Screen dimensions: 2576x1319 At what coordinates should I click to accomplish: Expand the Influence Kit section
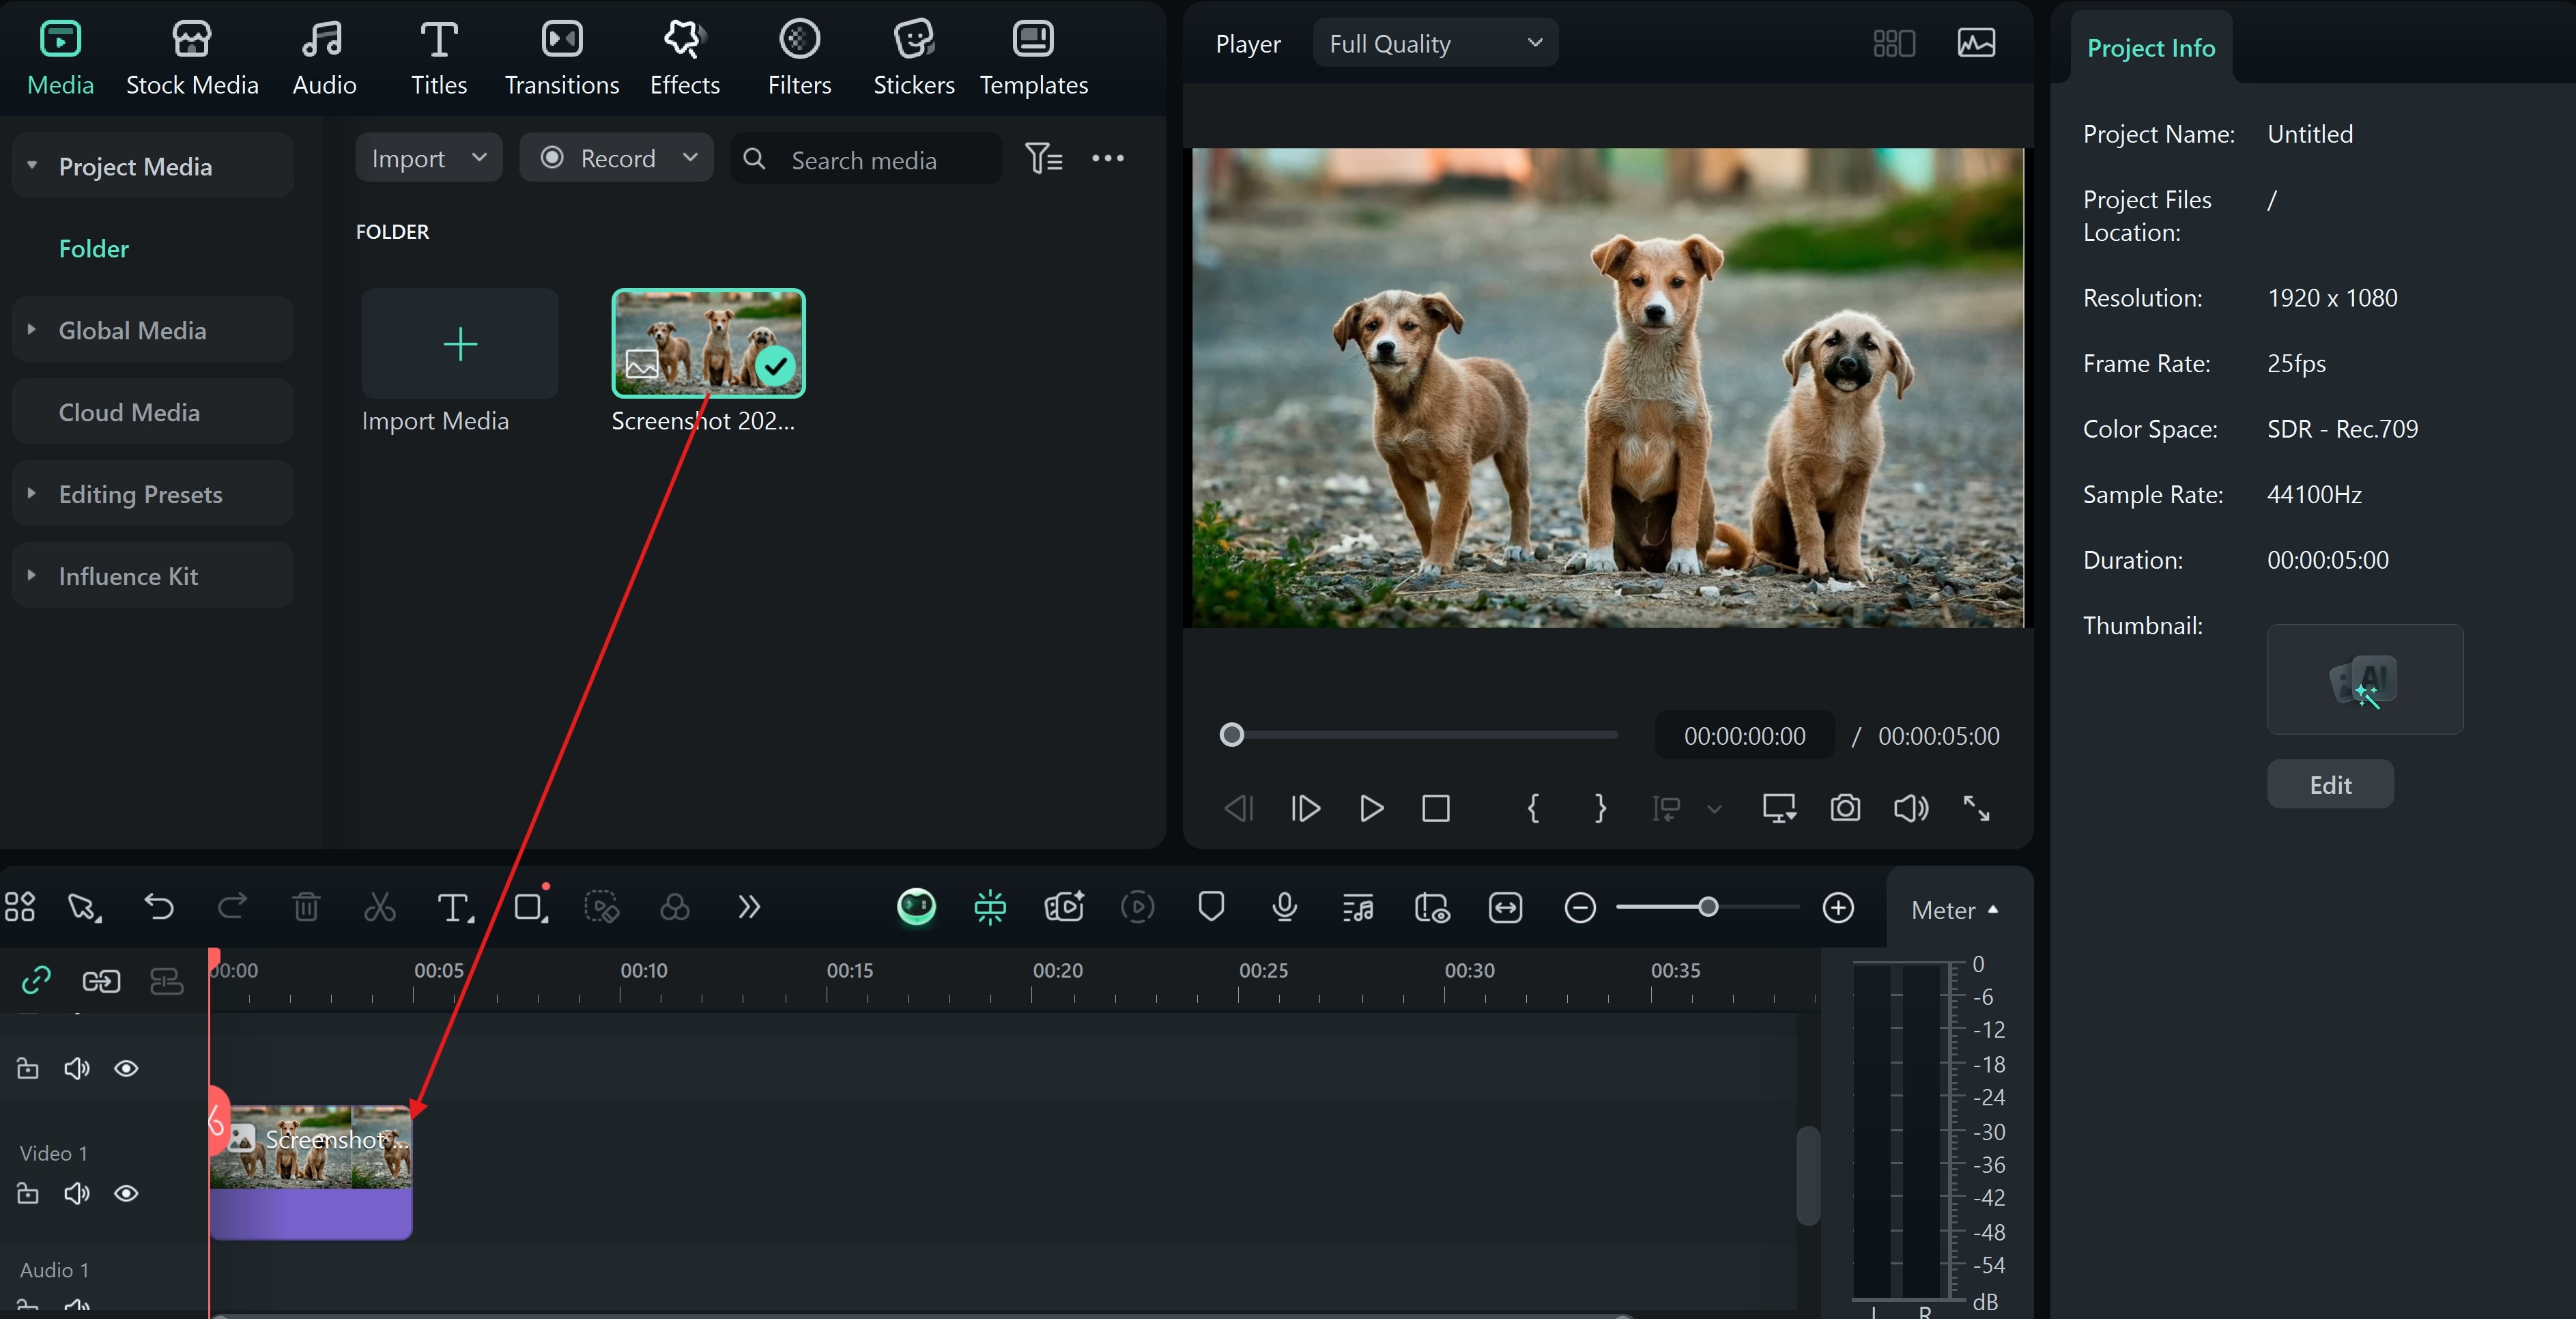32,575
